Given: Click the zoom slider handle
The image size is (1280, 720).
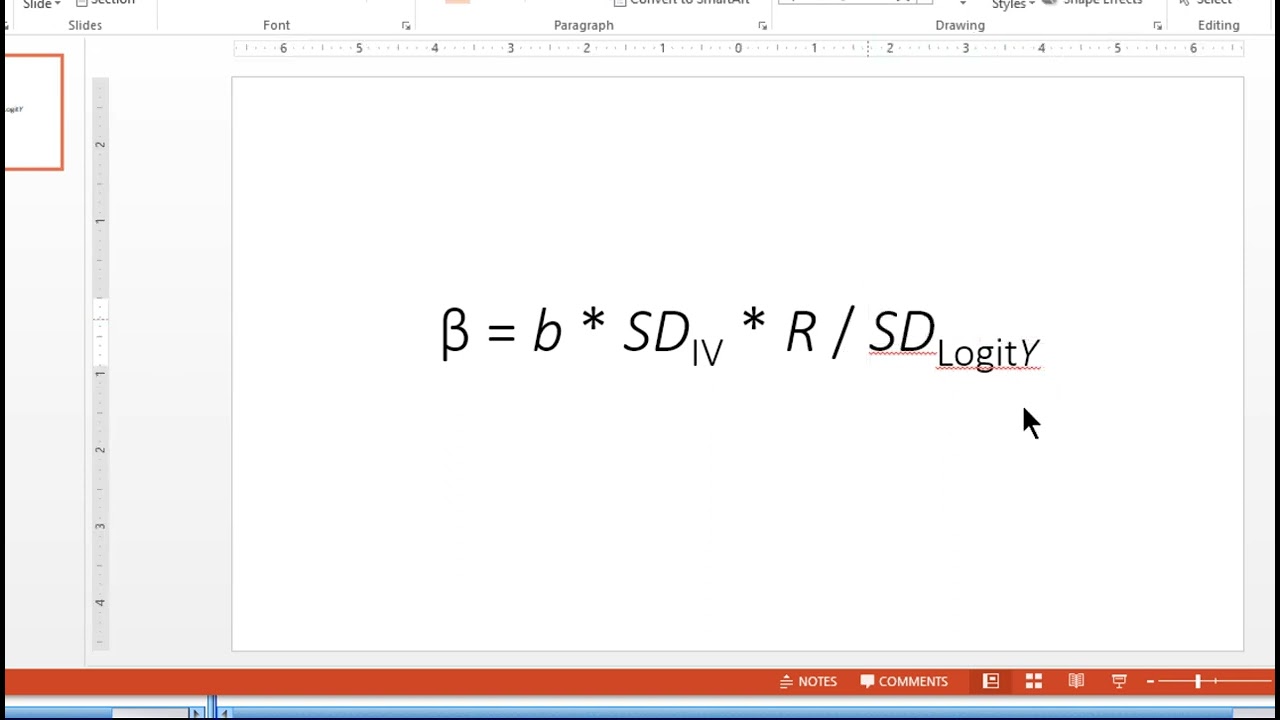Looking at the screenshot, I should (x=1197, y=681).
